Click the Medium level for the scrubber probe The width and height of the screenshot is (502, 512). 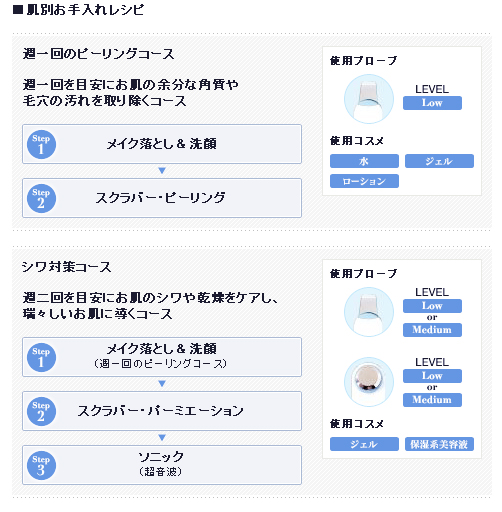click(x=432, y=330)
